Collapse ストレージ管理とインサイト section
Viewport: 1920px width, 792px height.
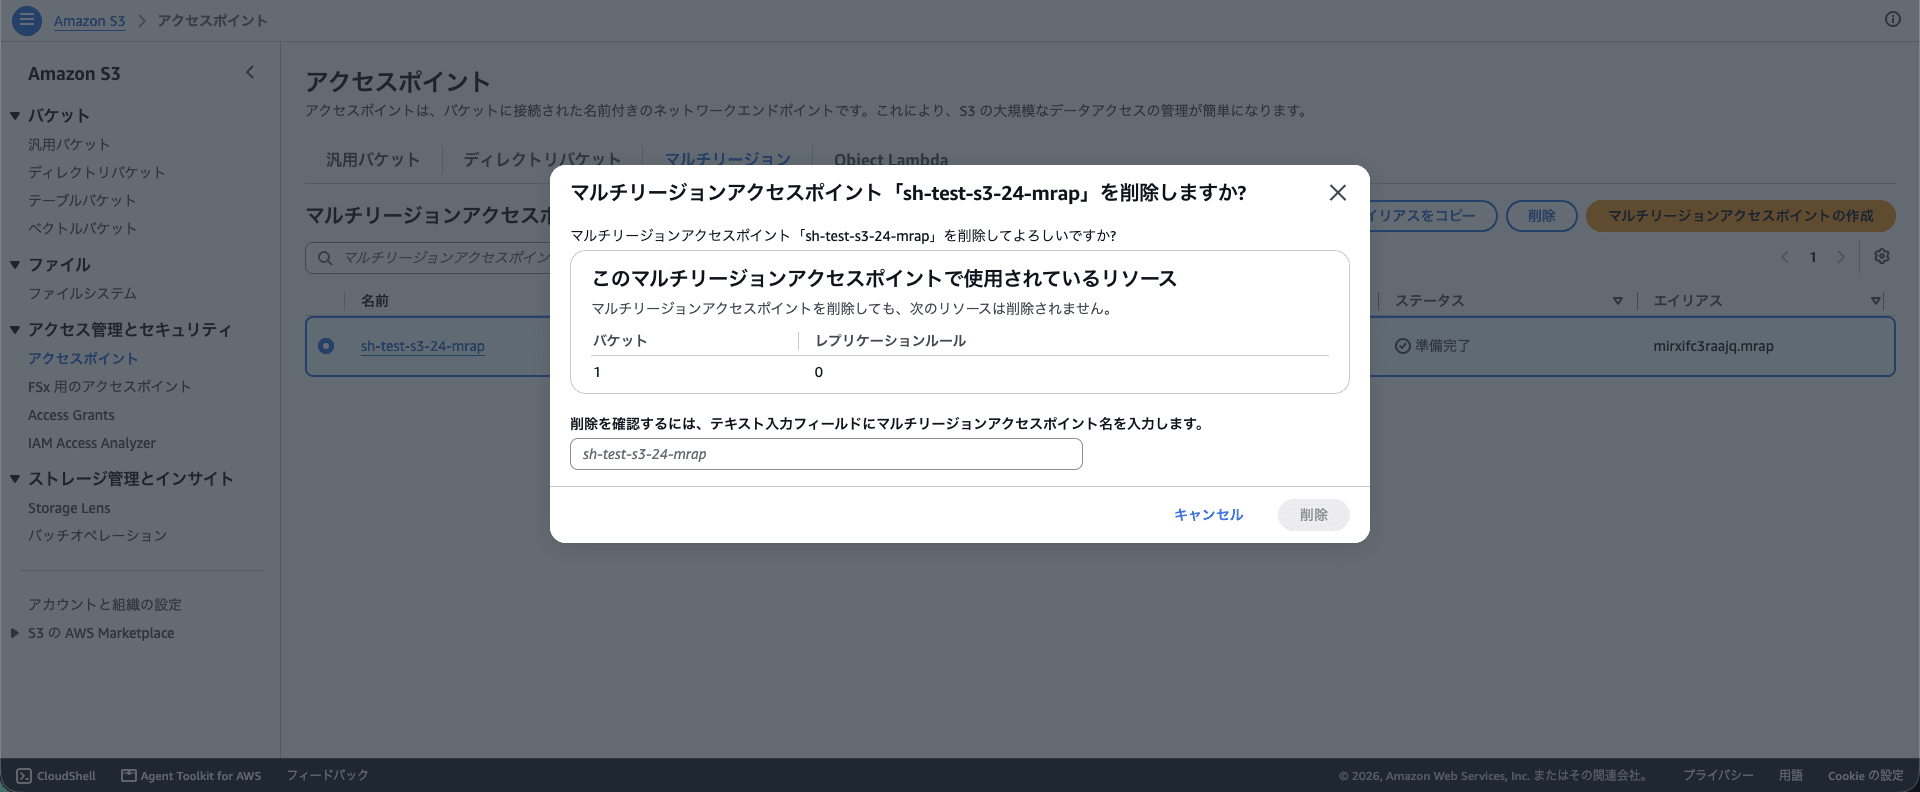click(15, 479)
